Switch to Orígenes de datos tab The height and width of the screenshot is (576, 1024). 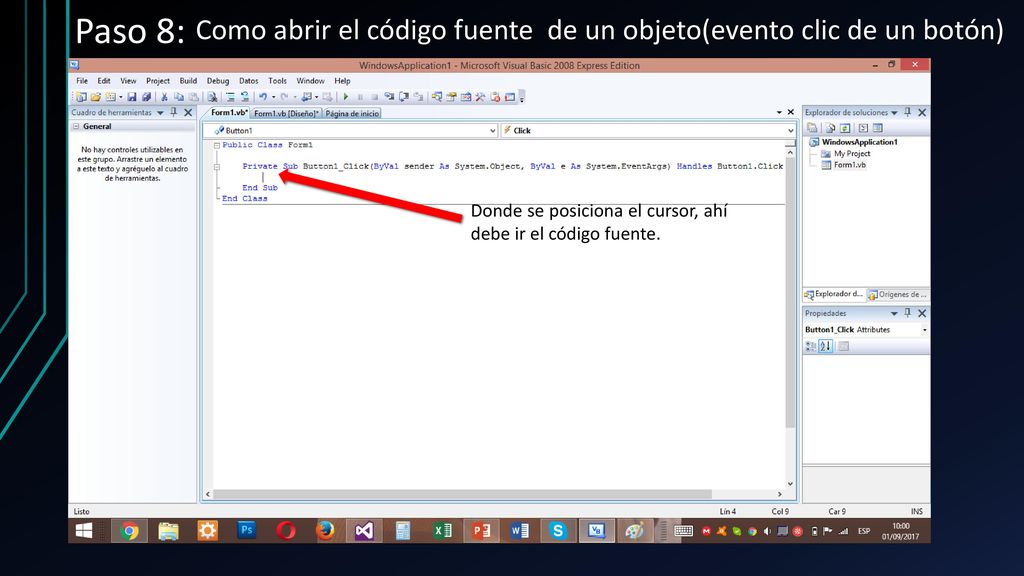pos(898,295)
